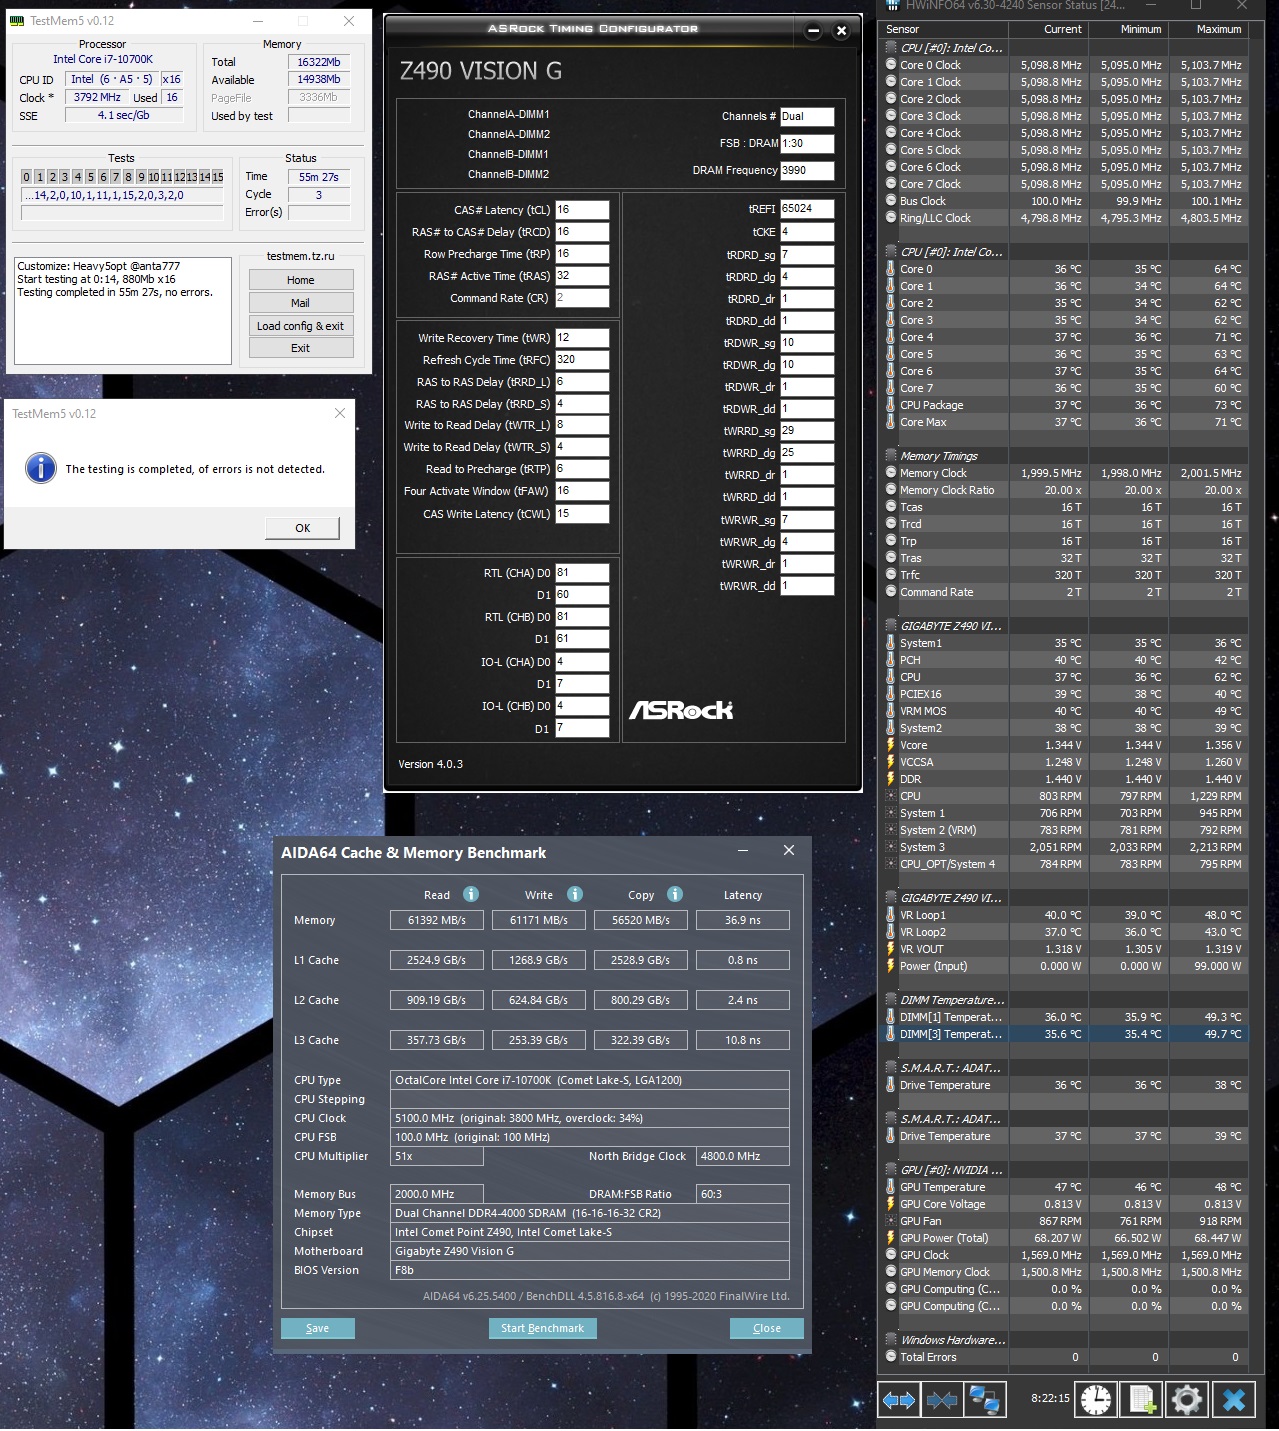Click Home button in TestMem5
Screen dimensions: 1279x1431
[301, 280]
